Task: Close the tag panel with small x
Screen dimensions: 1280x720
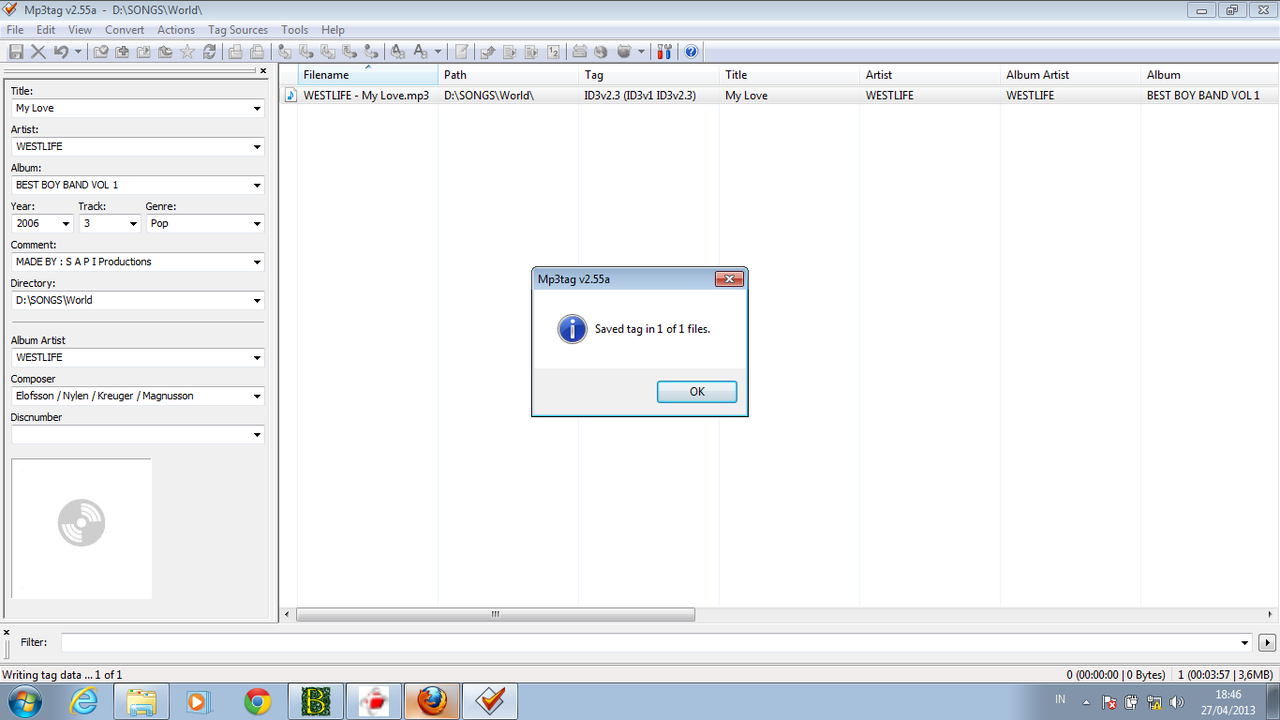Action: coord(263,71)
